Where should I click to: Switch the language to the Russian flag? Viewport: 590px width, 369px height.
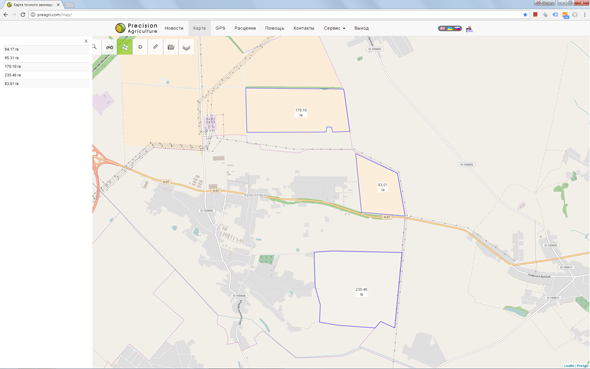click(457, 28)
